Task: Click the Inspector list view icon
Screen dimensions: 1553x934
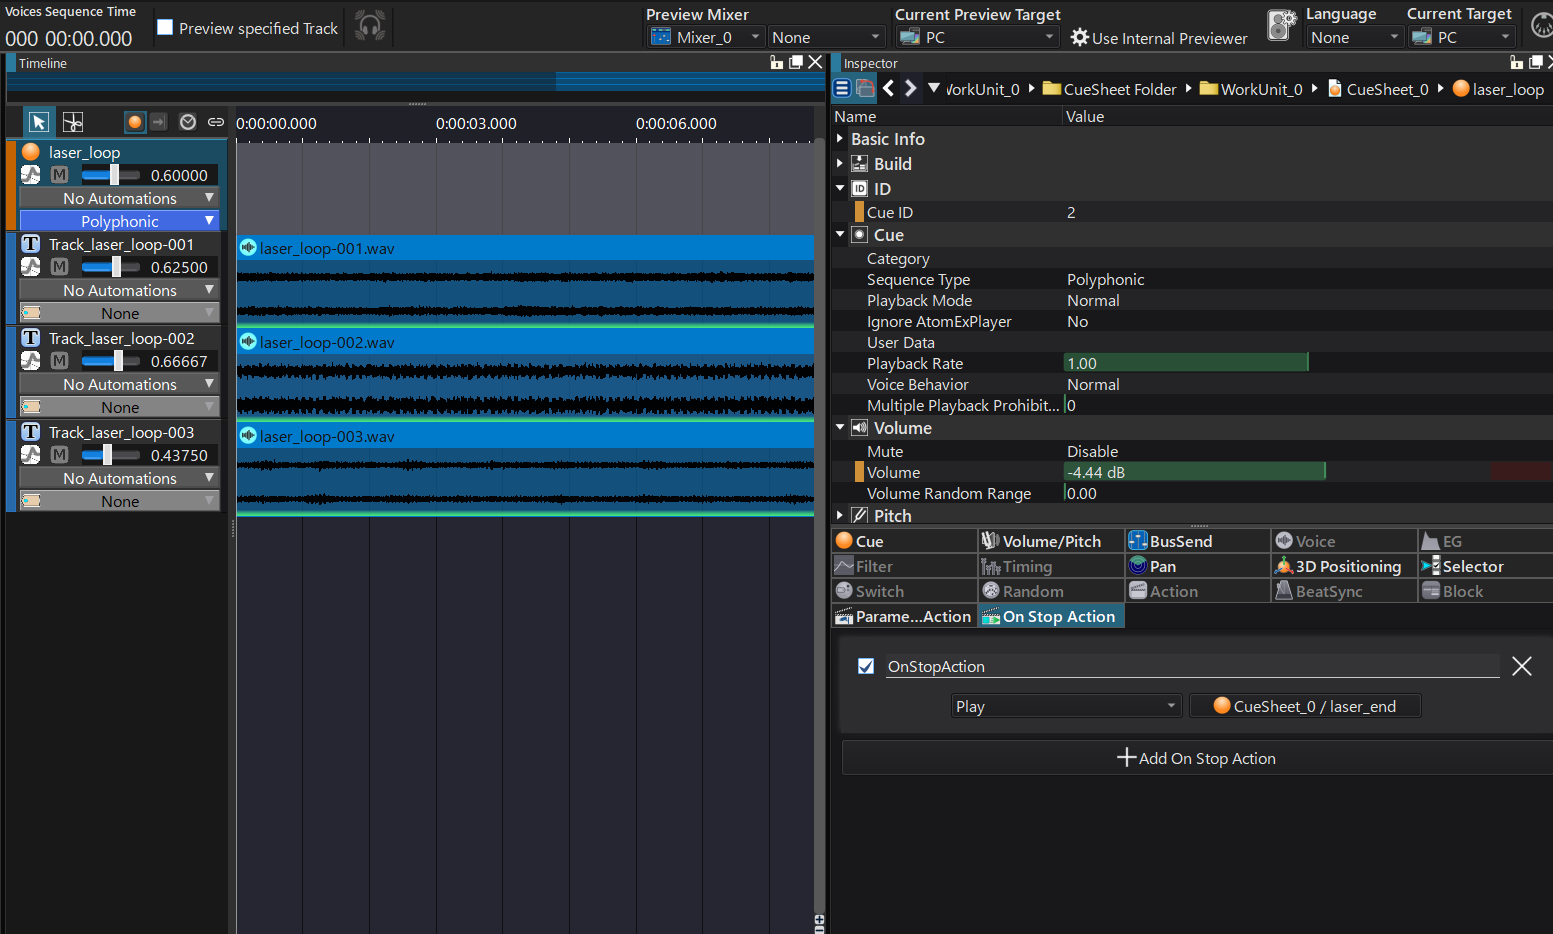Action: [842, 89]
